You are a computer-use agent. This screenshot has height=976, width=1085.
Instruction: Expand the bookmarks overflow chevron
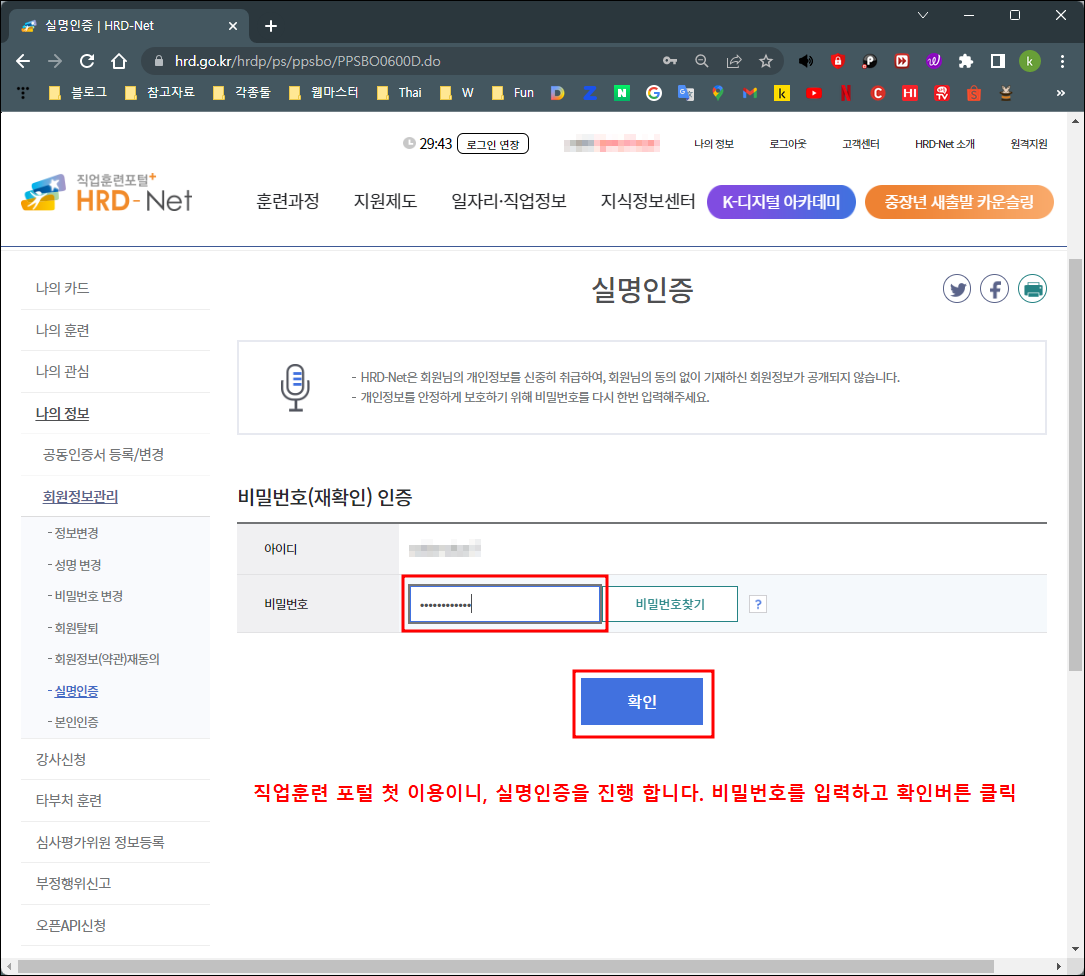point(1063,93)
